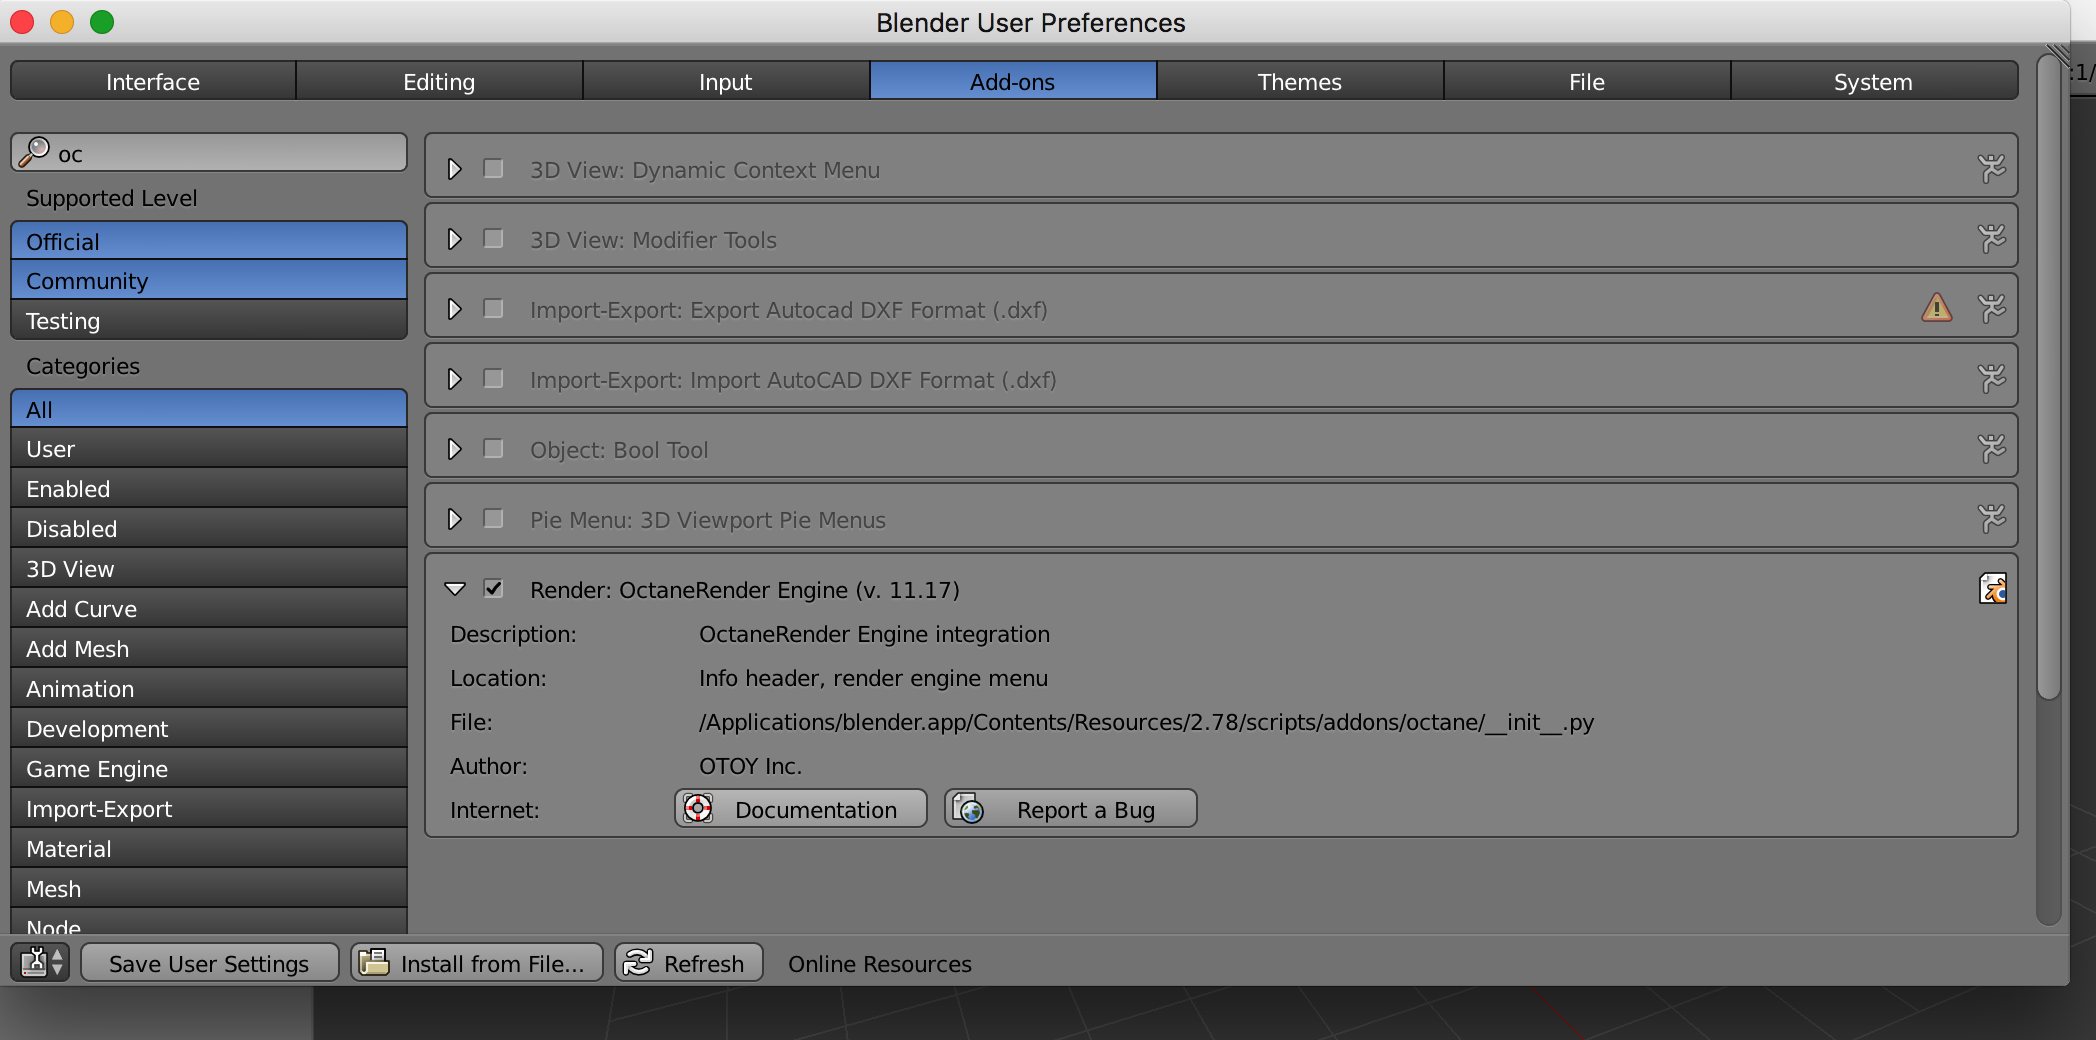Open the editor type selector at bottom left
The height and width of the screenshot is (1040, 2096).
[x=40, y=962]
